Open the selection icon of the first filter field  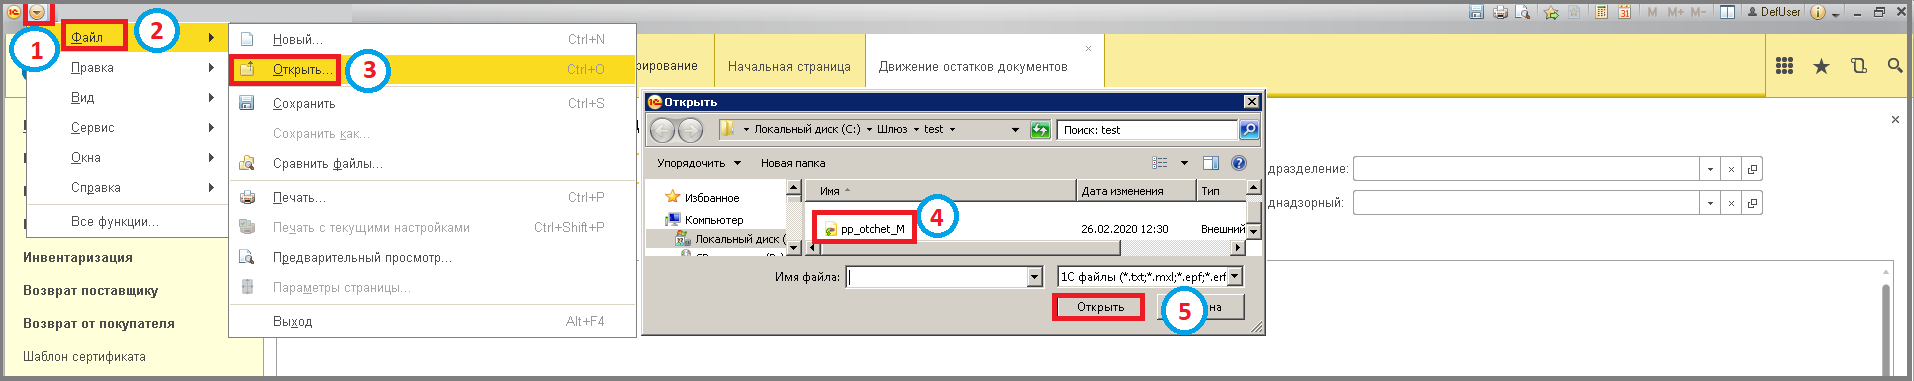1752,169
